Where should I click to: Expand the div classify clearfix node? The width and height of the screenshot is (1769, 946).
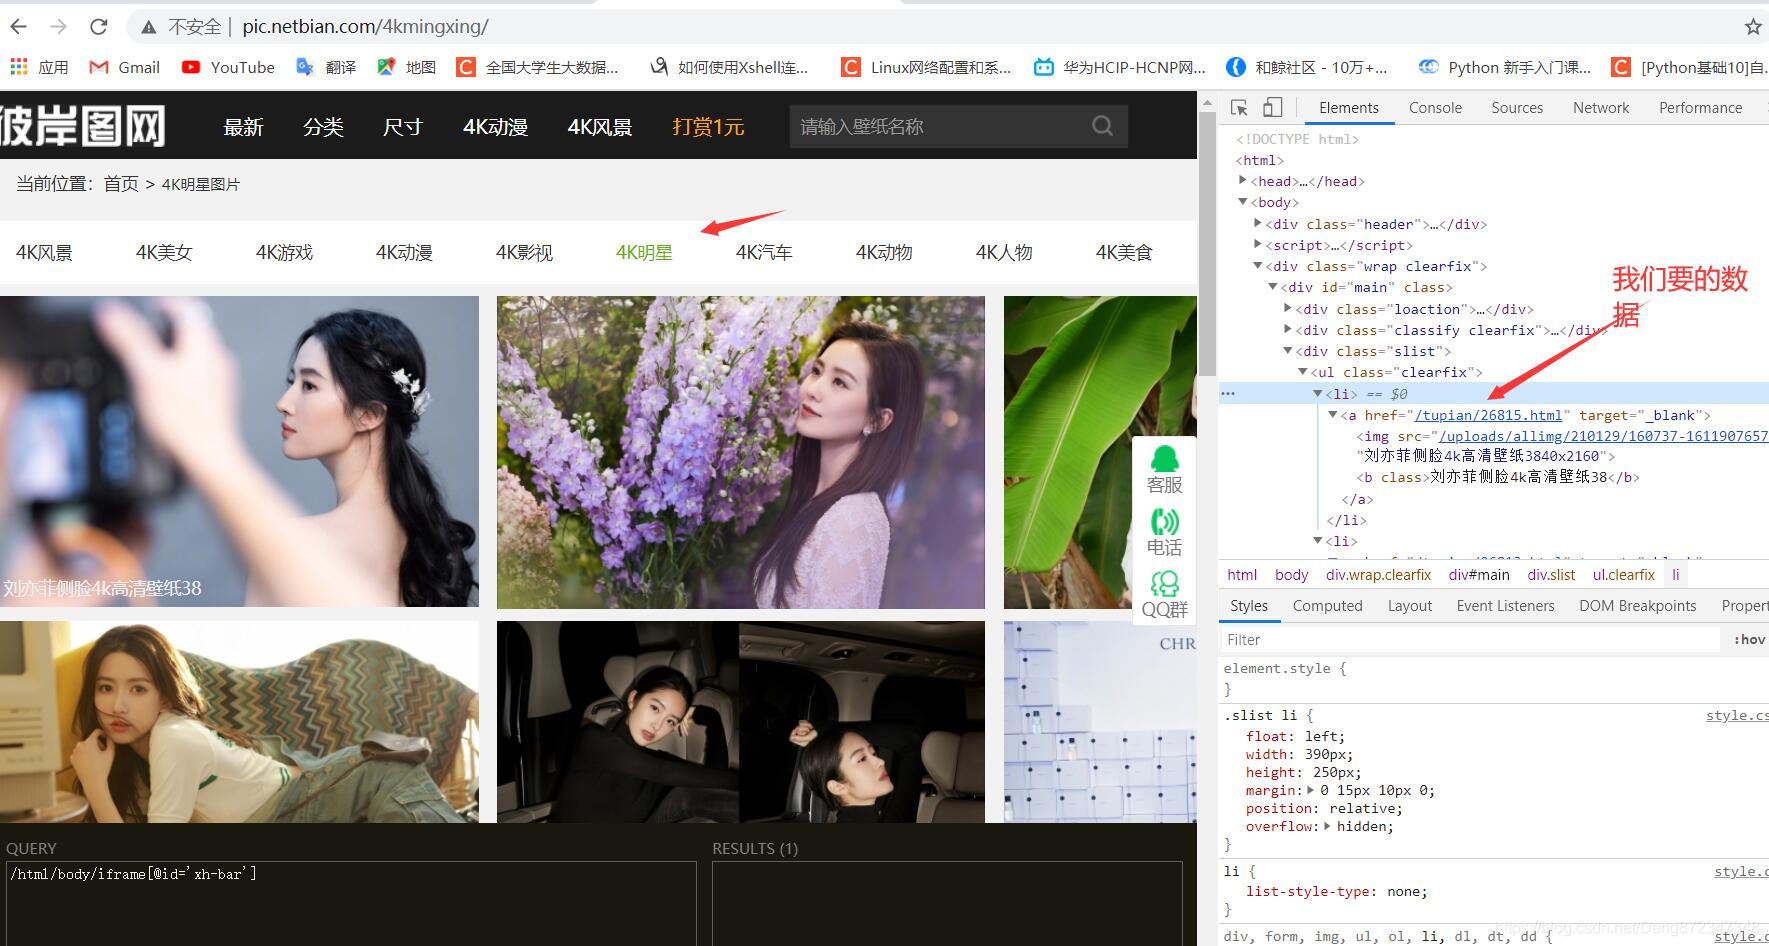click(1288, 330)
